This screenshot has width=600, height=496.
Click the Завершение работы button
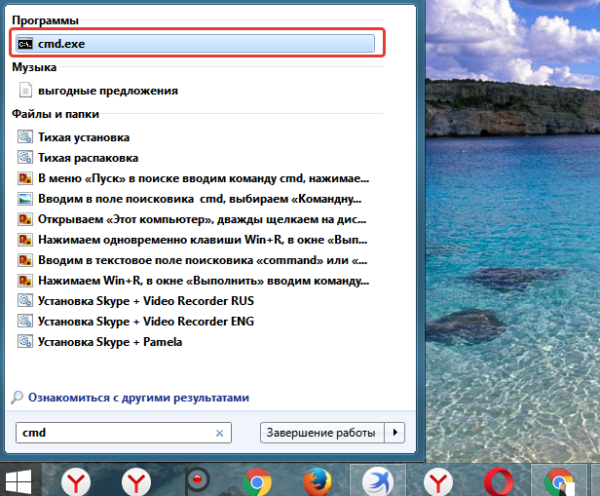coord(322,433)
